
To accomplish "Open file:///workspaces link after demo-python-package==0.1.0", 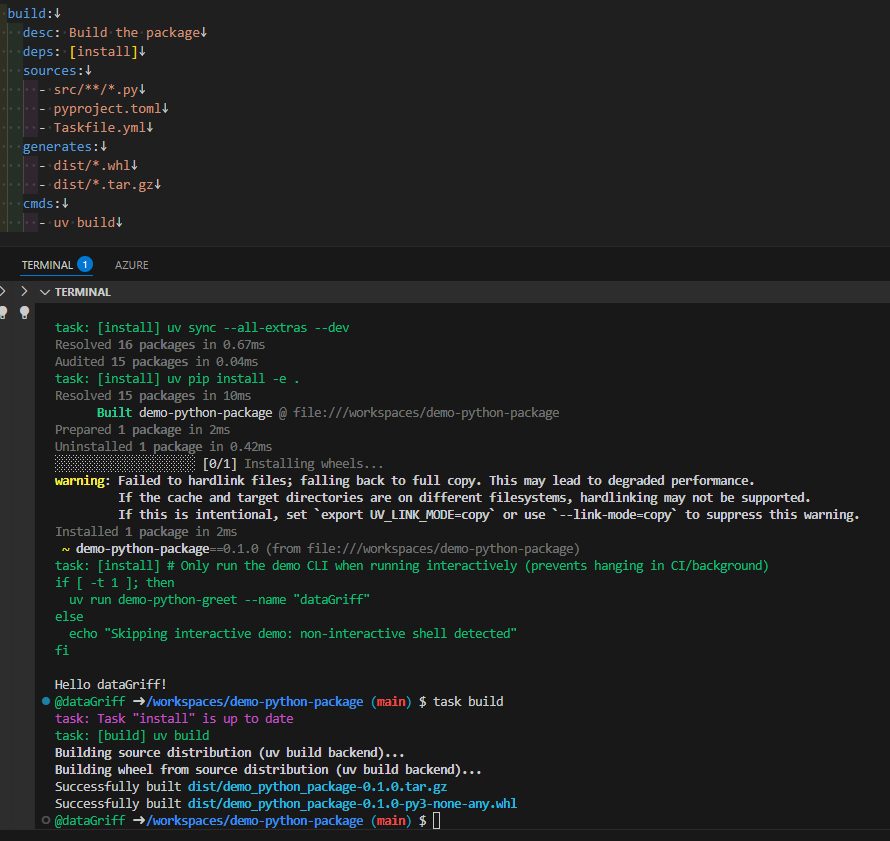I will pos(440,549).
